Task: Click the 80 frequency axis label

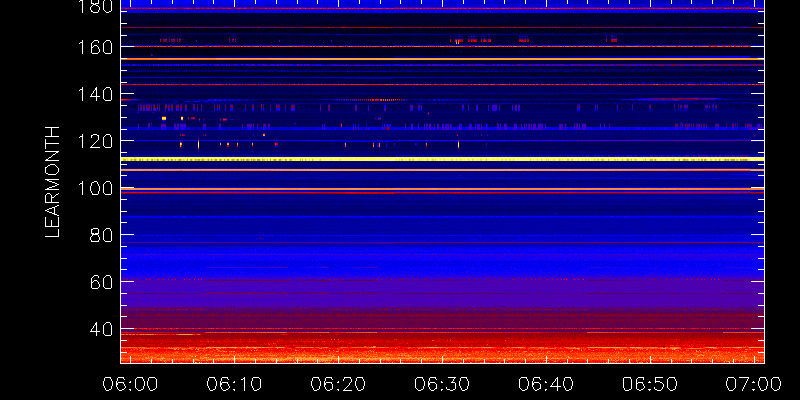Action: [x=101, y=235]
